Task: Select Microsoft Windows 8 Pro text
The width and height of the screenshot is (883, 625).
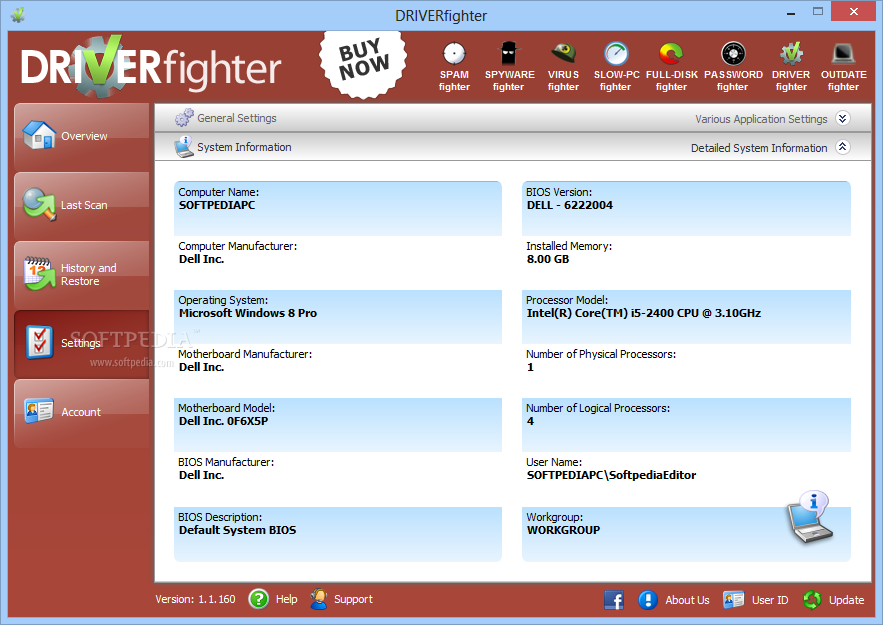Action: click(x=248, y=314)
